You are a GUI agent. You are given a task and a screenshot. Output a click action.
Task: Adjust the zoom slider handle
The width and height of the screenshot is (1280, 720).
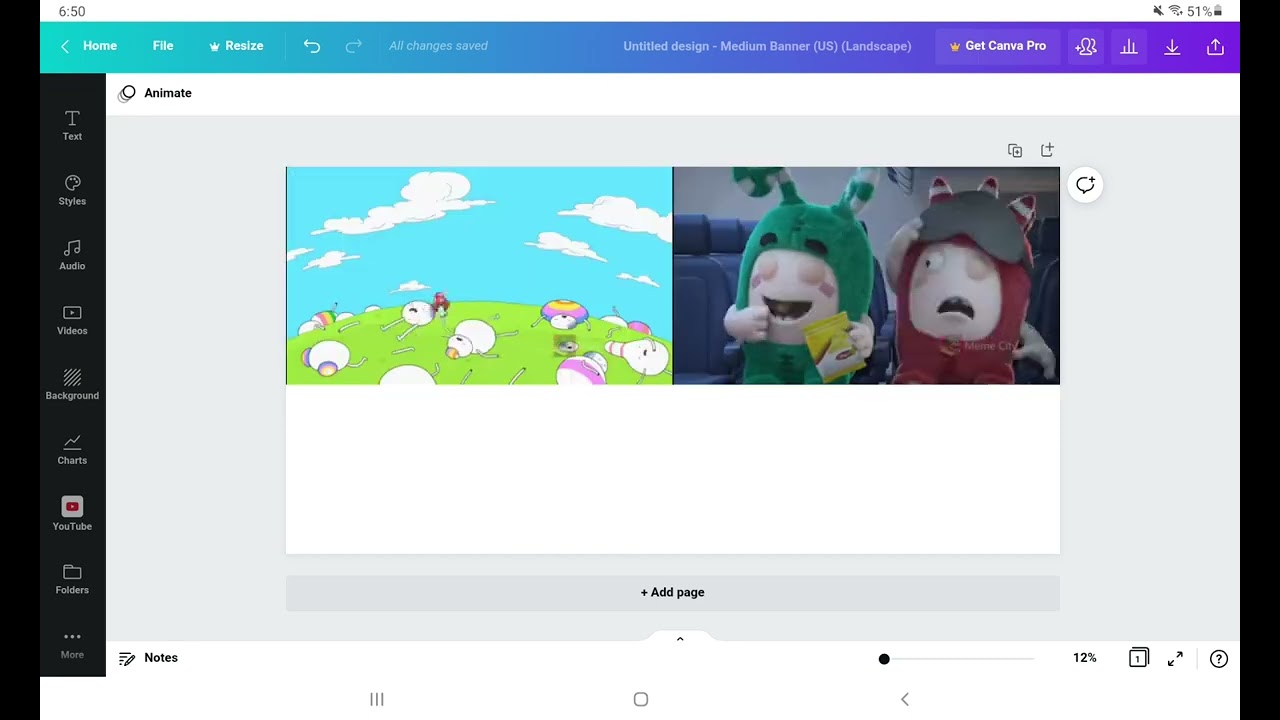pyautogui.click(x=884, y=659)
